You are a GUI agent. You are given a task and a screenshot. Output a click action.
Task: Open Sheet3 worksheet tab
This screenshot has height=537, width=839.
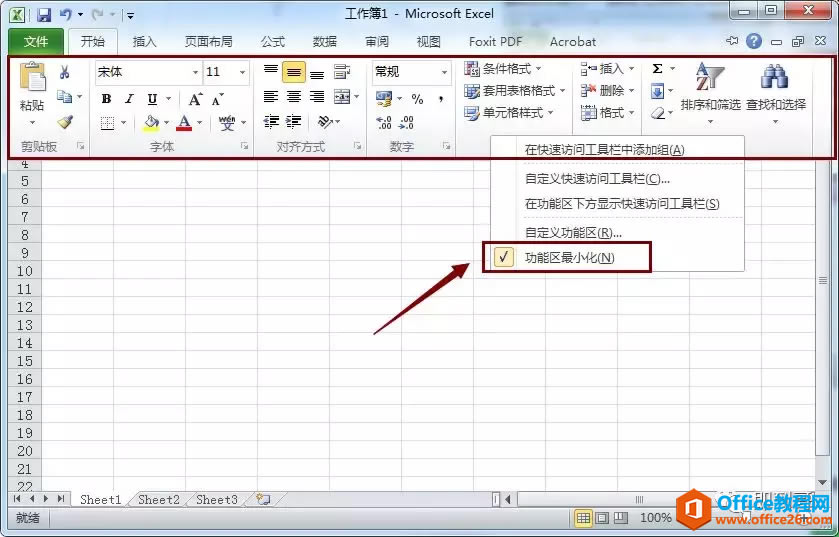pos(216,500)
